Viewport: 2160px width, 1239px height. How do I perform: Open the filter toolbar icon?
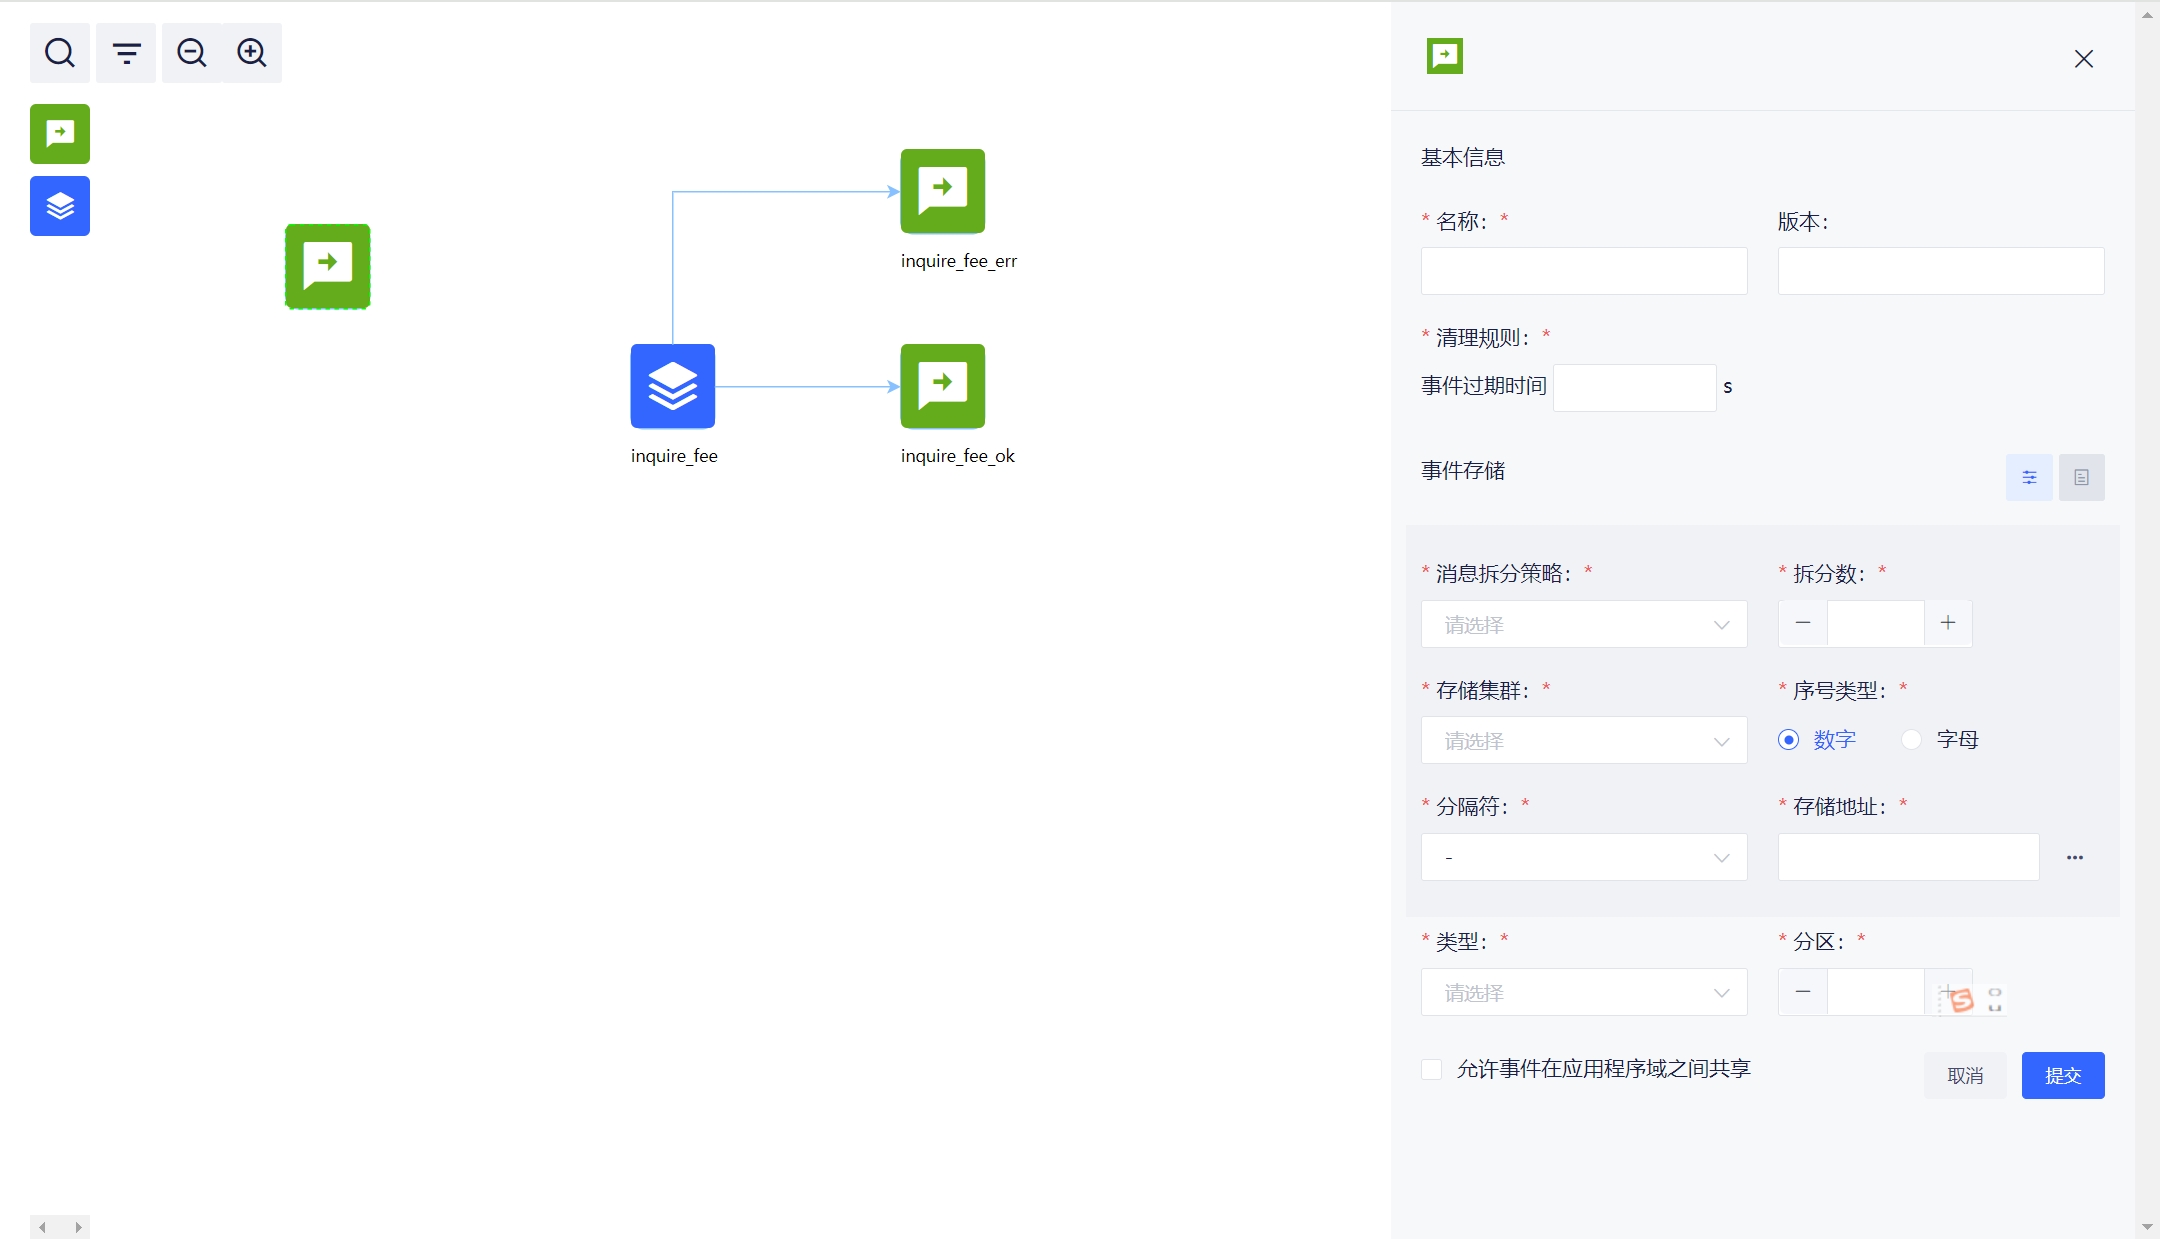pyautogui.click(x=126, y=53)
